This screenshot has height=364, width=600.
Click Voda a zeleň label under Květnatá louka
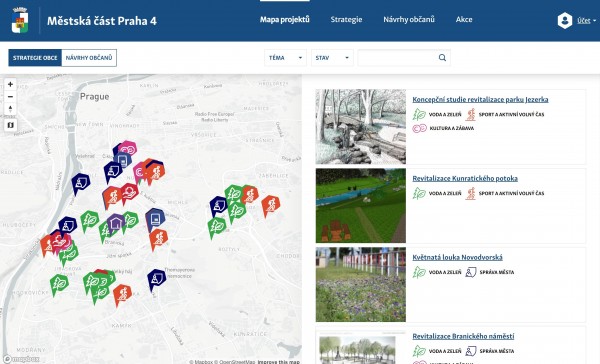click(445, 272)
